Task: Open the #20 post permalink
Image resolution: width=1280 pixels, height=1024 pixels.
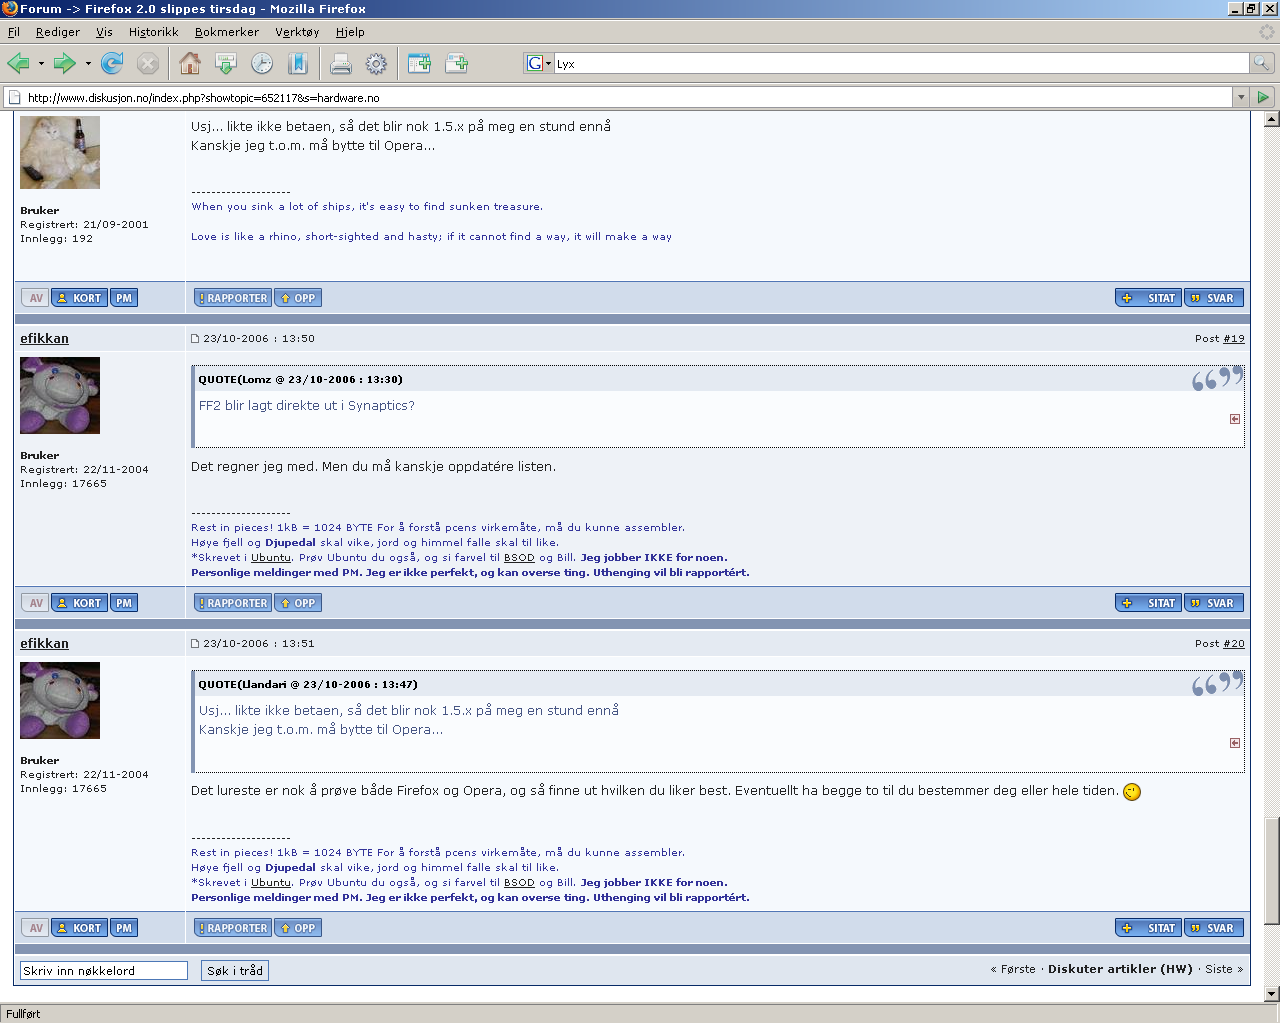Action: 1234,644
